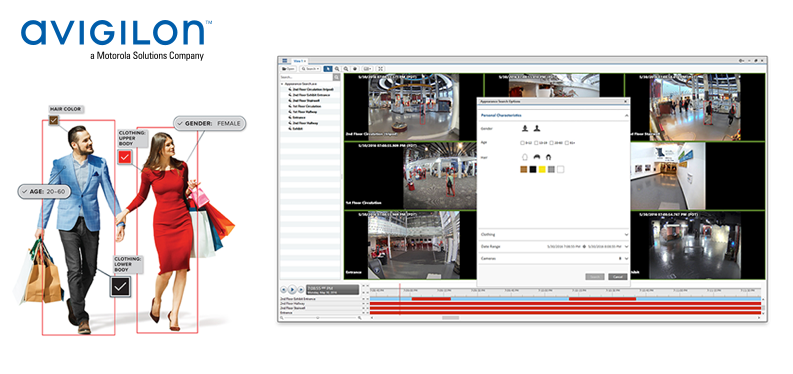Click the red playhead marker on the timeline

400,298
